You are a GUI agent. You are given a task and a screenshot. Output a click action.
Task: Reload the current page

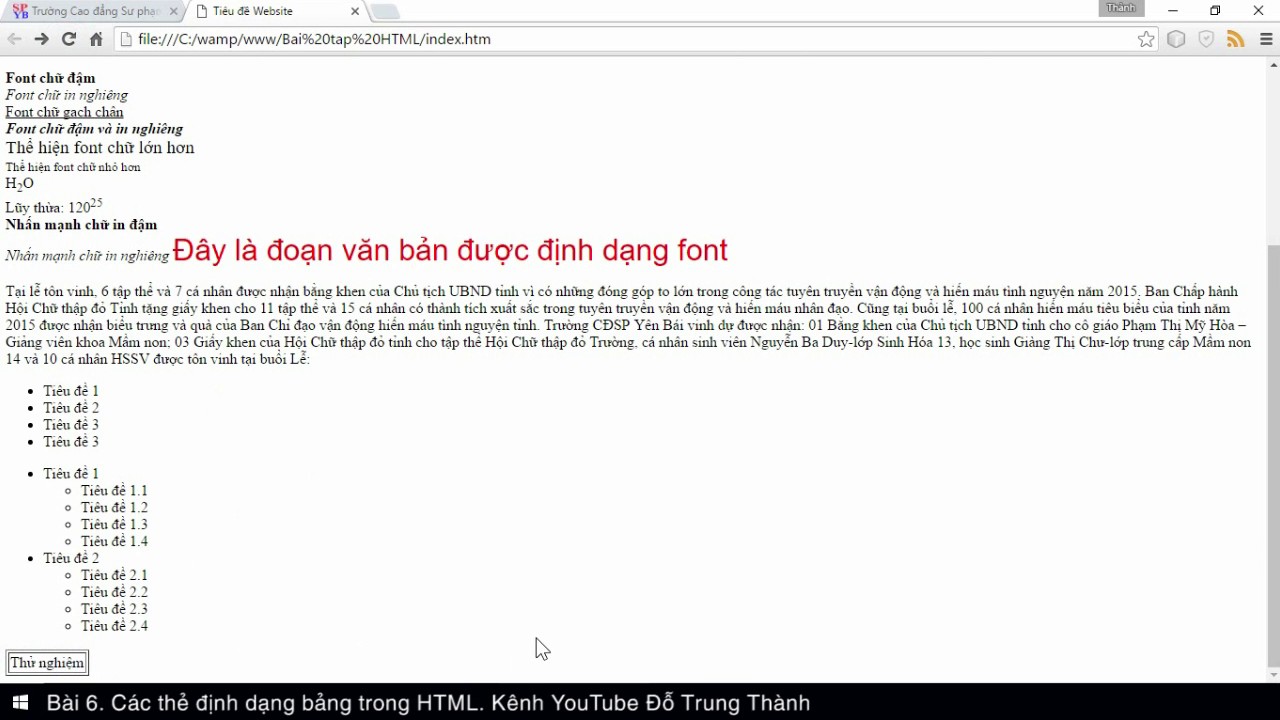[x=68, y=39]
